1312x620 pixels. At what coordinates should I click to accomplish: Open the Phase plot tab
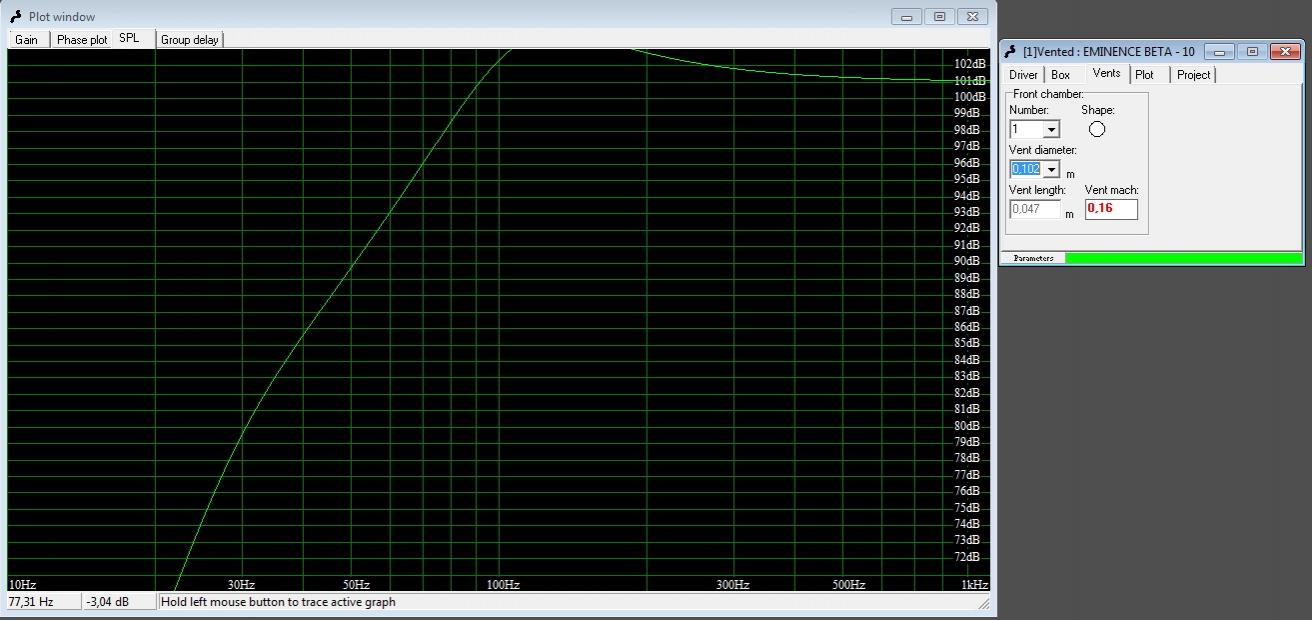pos(81,40)
